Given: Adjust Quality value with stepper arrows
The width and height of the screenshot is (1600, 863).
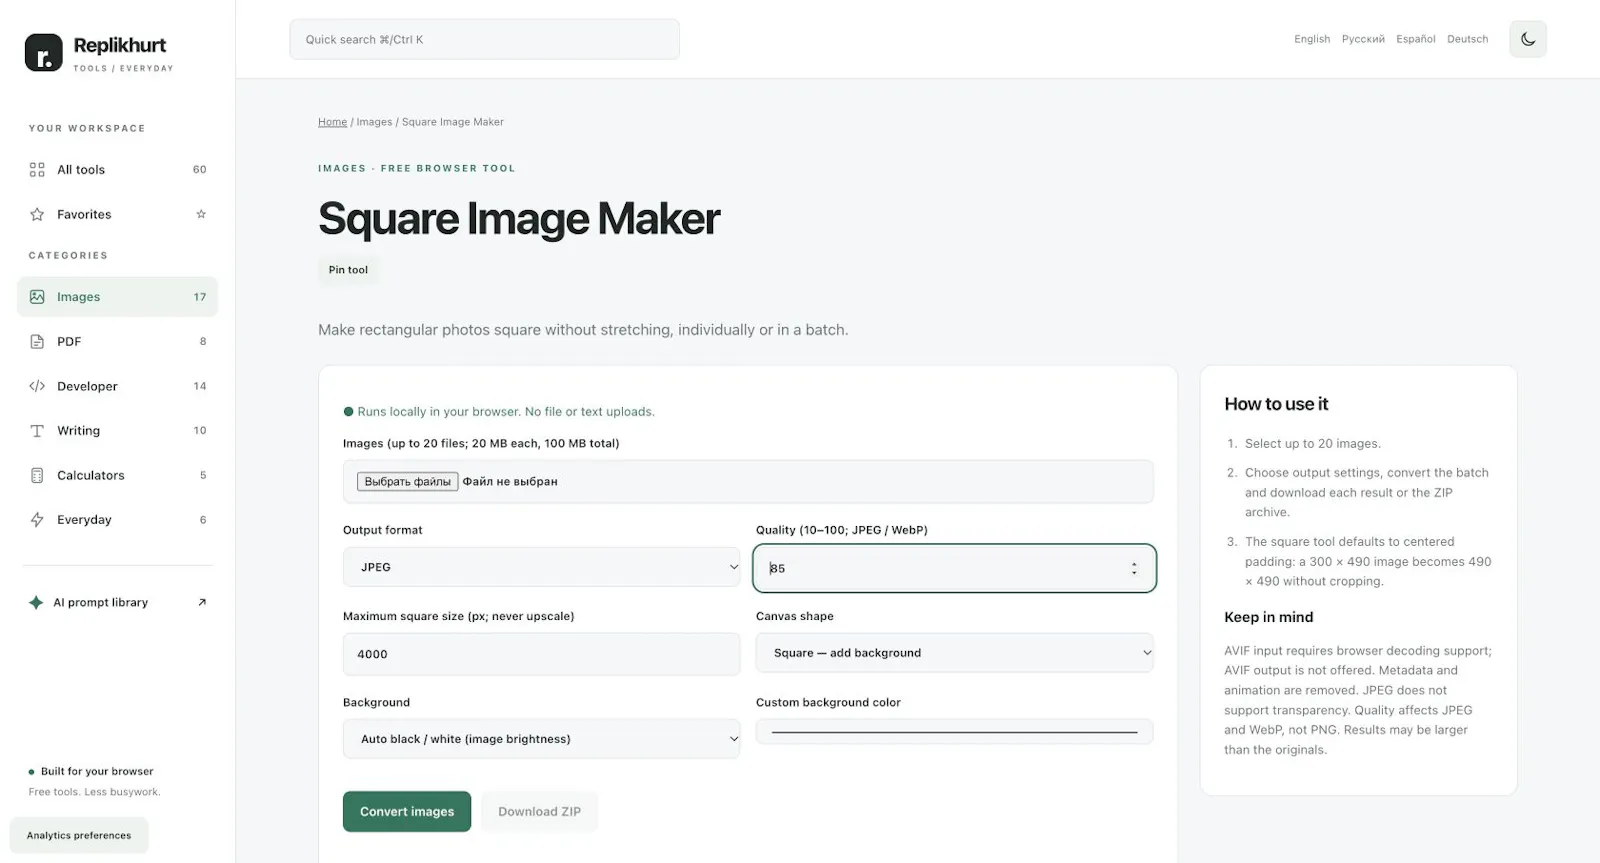Looking at the screenshot, I should click(1134, 568).
